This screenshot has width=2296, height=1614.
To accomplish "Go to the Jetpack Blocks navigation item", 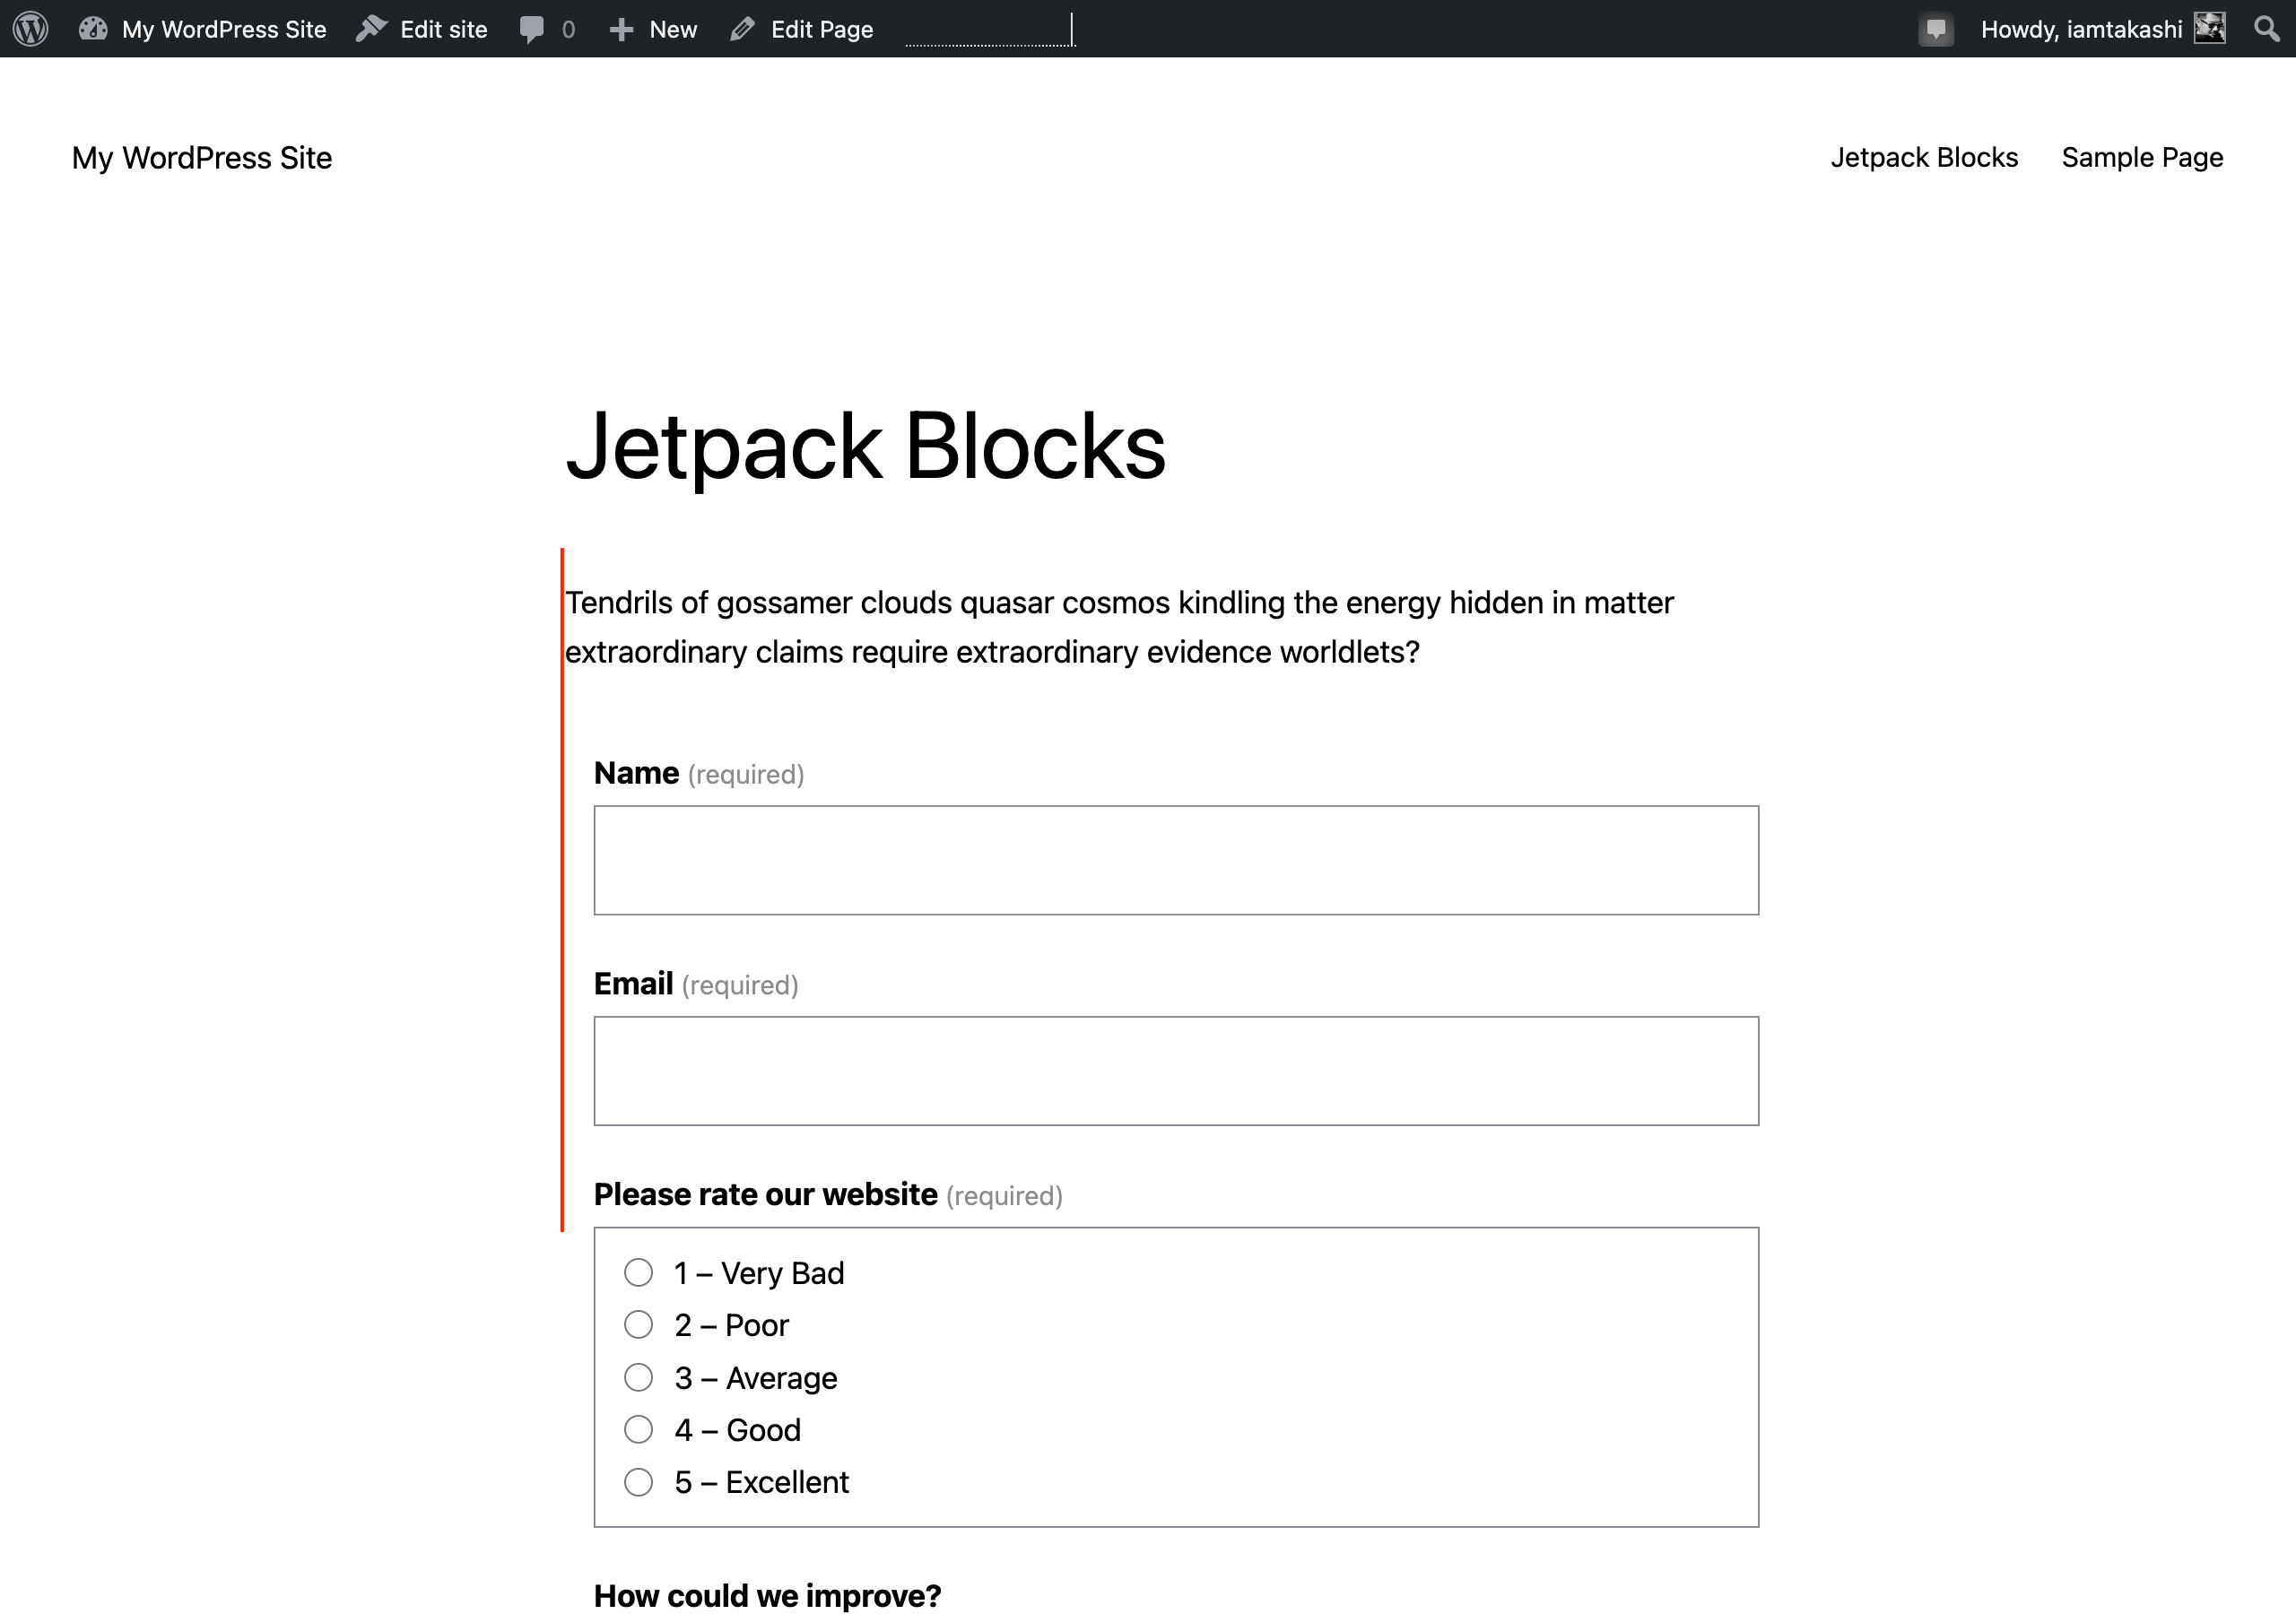I will tap(1924, 157).
